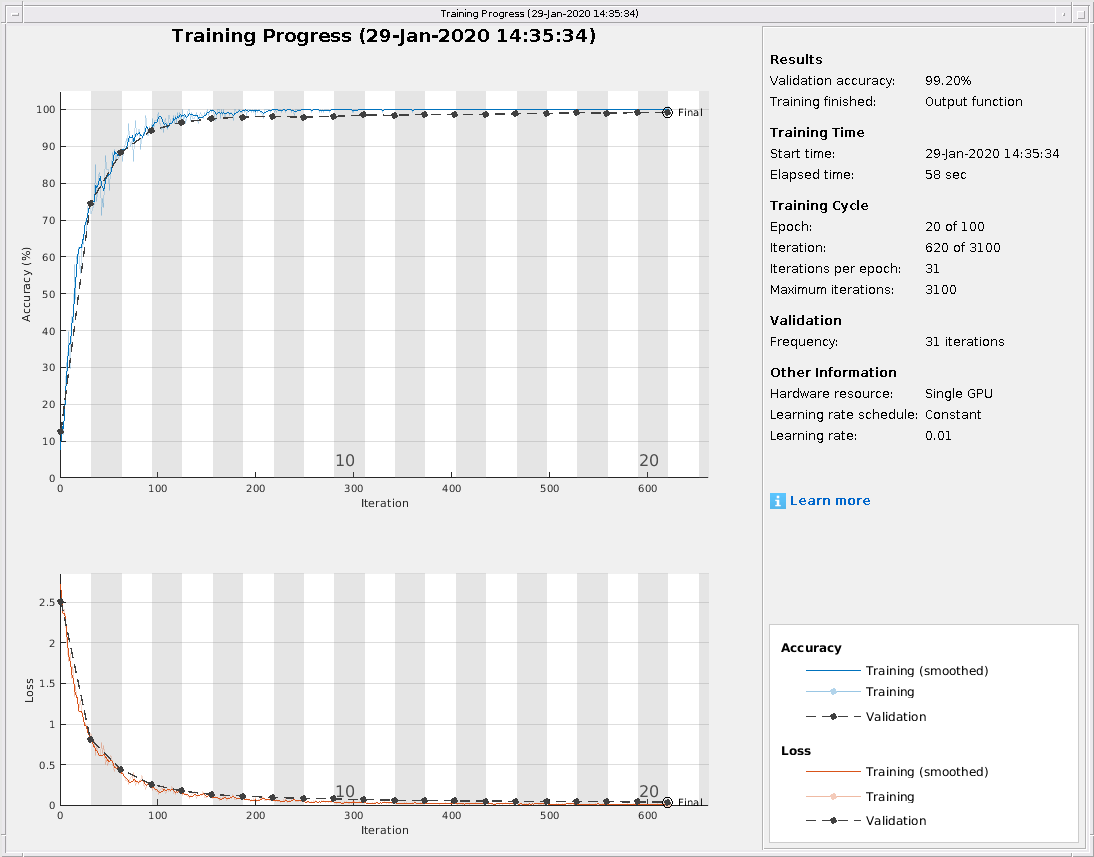Screen dimensions: 1094x857
Task: Click the Start time value in Training Time
Action: point(992,154)
